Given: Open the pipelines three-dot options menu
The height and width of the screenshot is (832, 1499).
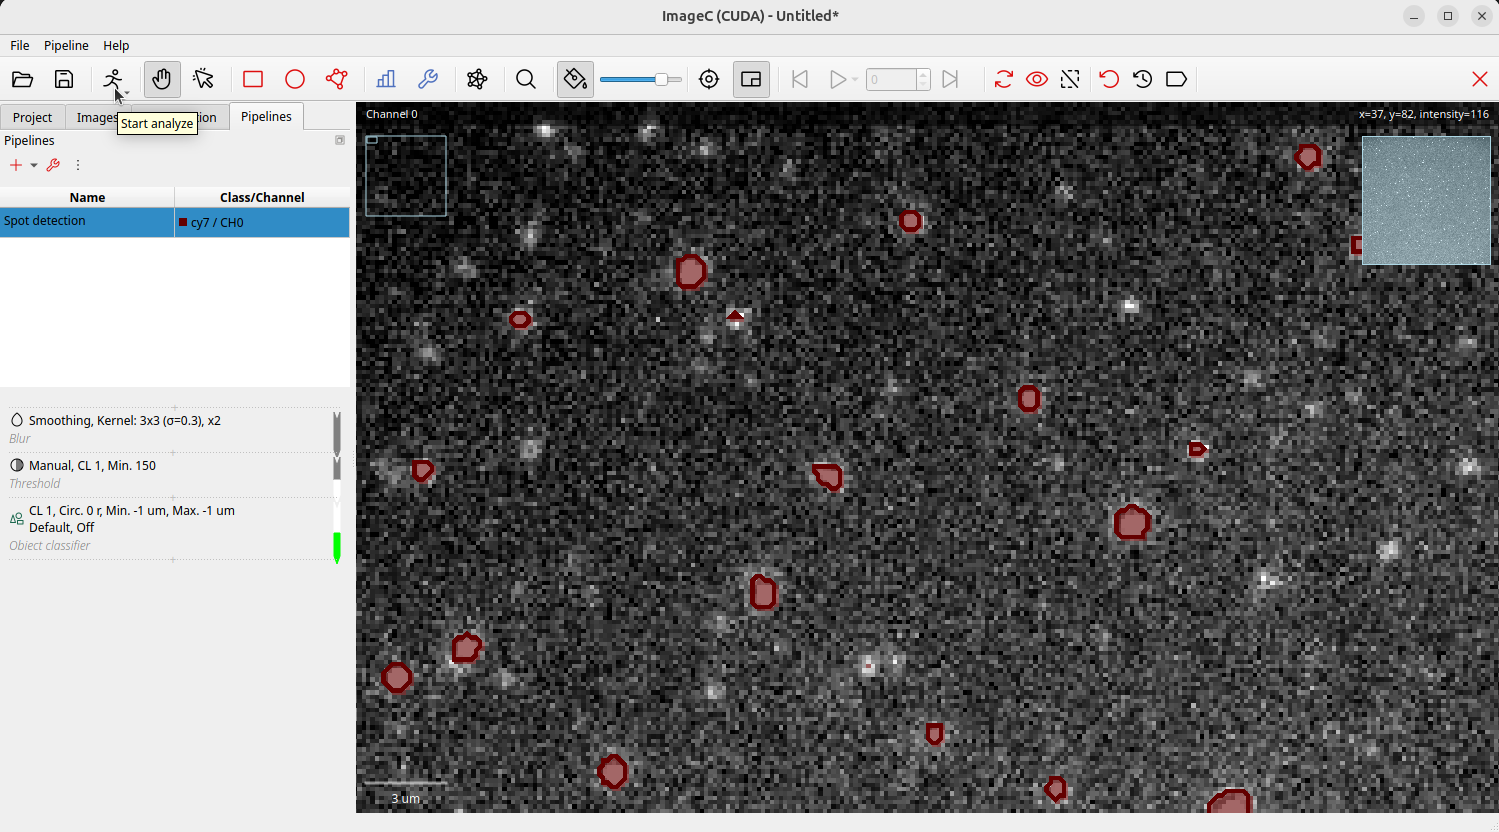Looking at the screenshot, I should pyautogui.click(x=78, y=166).
